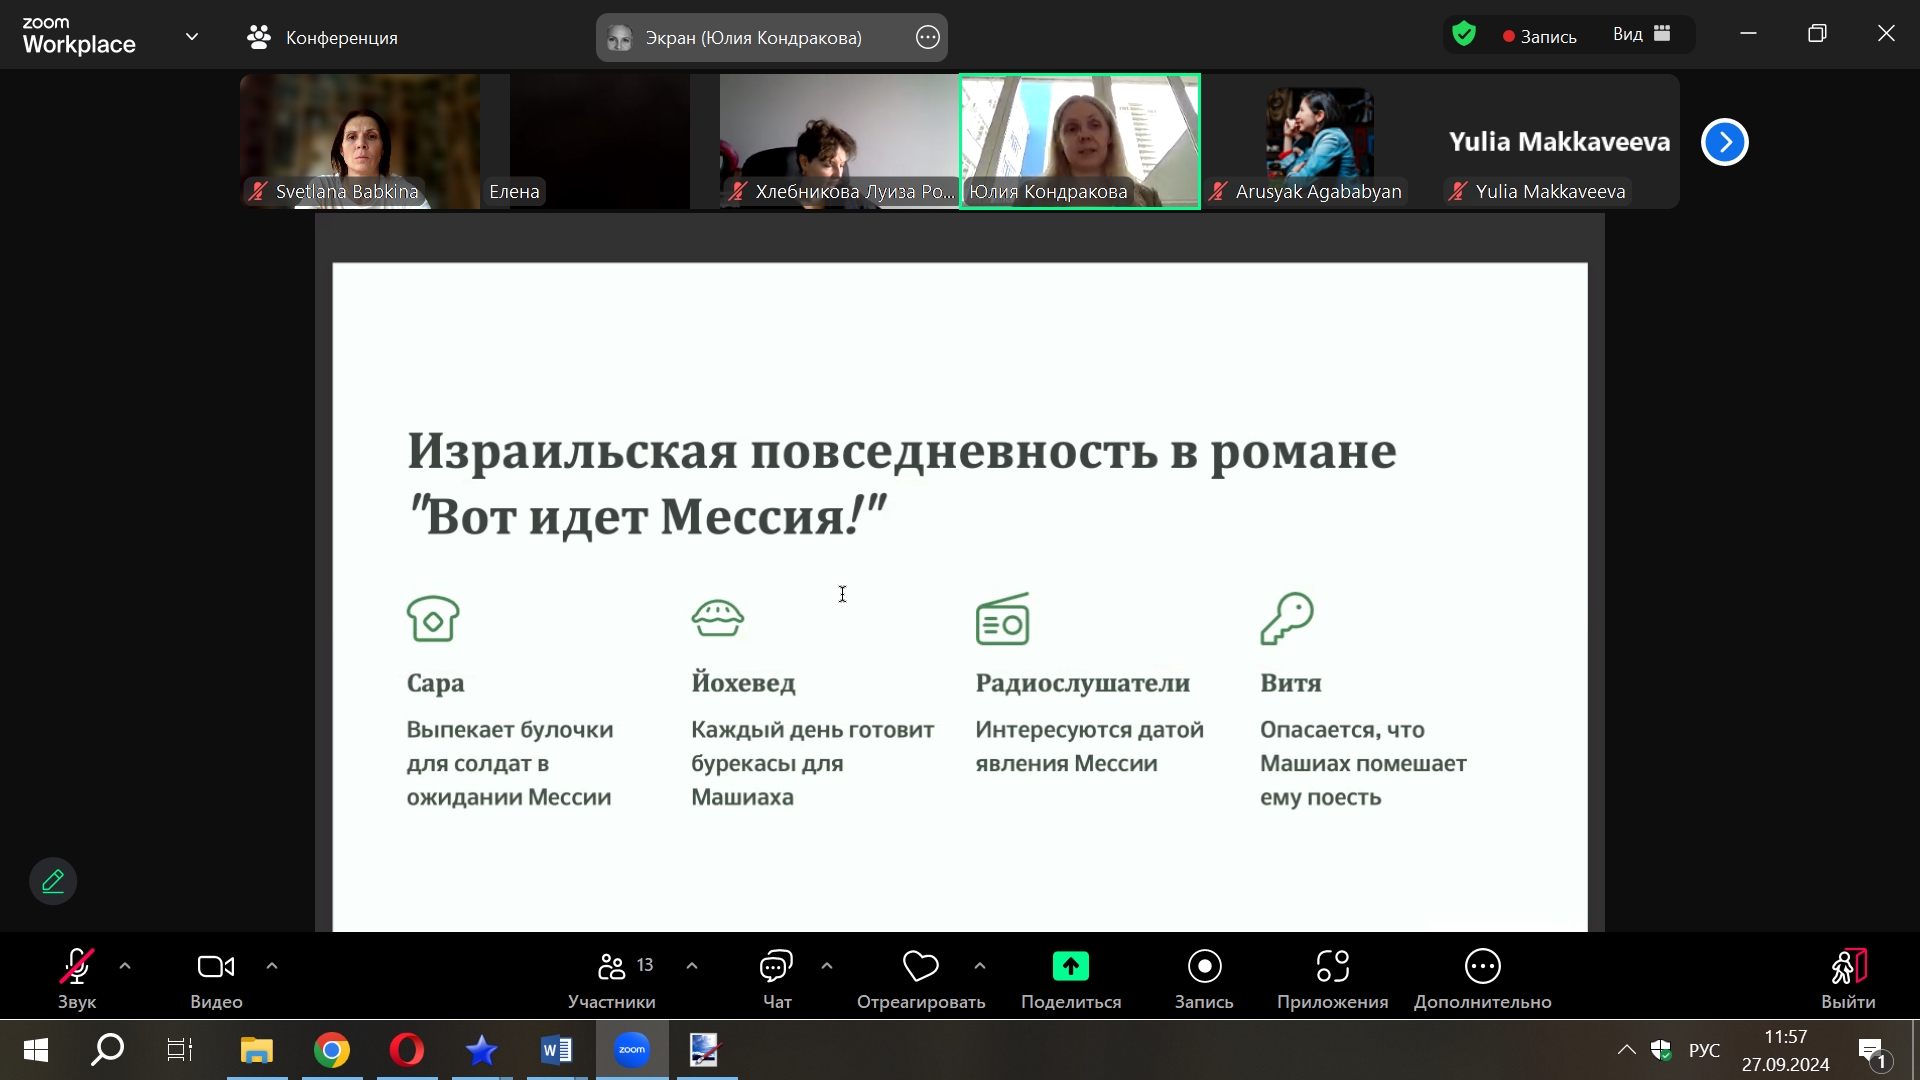Select Svetlana Babkina's video thumbnail

(x=360, y=140)
